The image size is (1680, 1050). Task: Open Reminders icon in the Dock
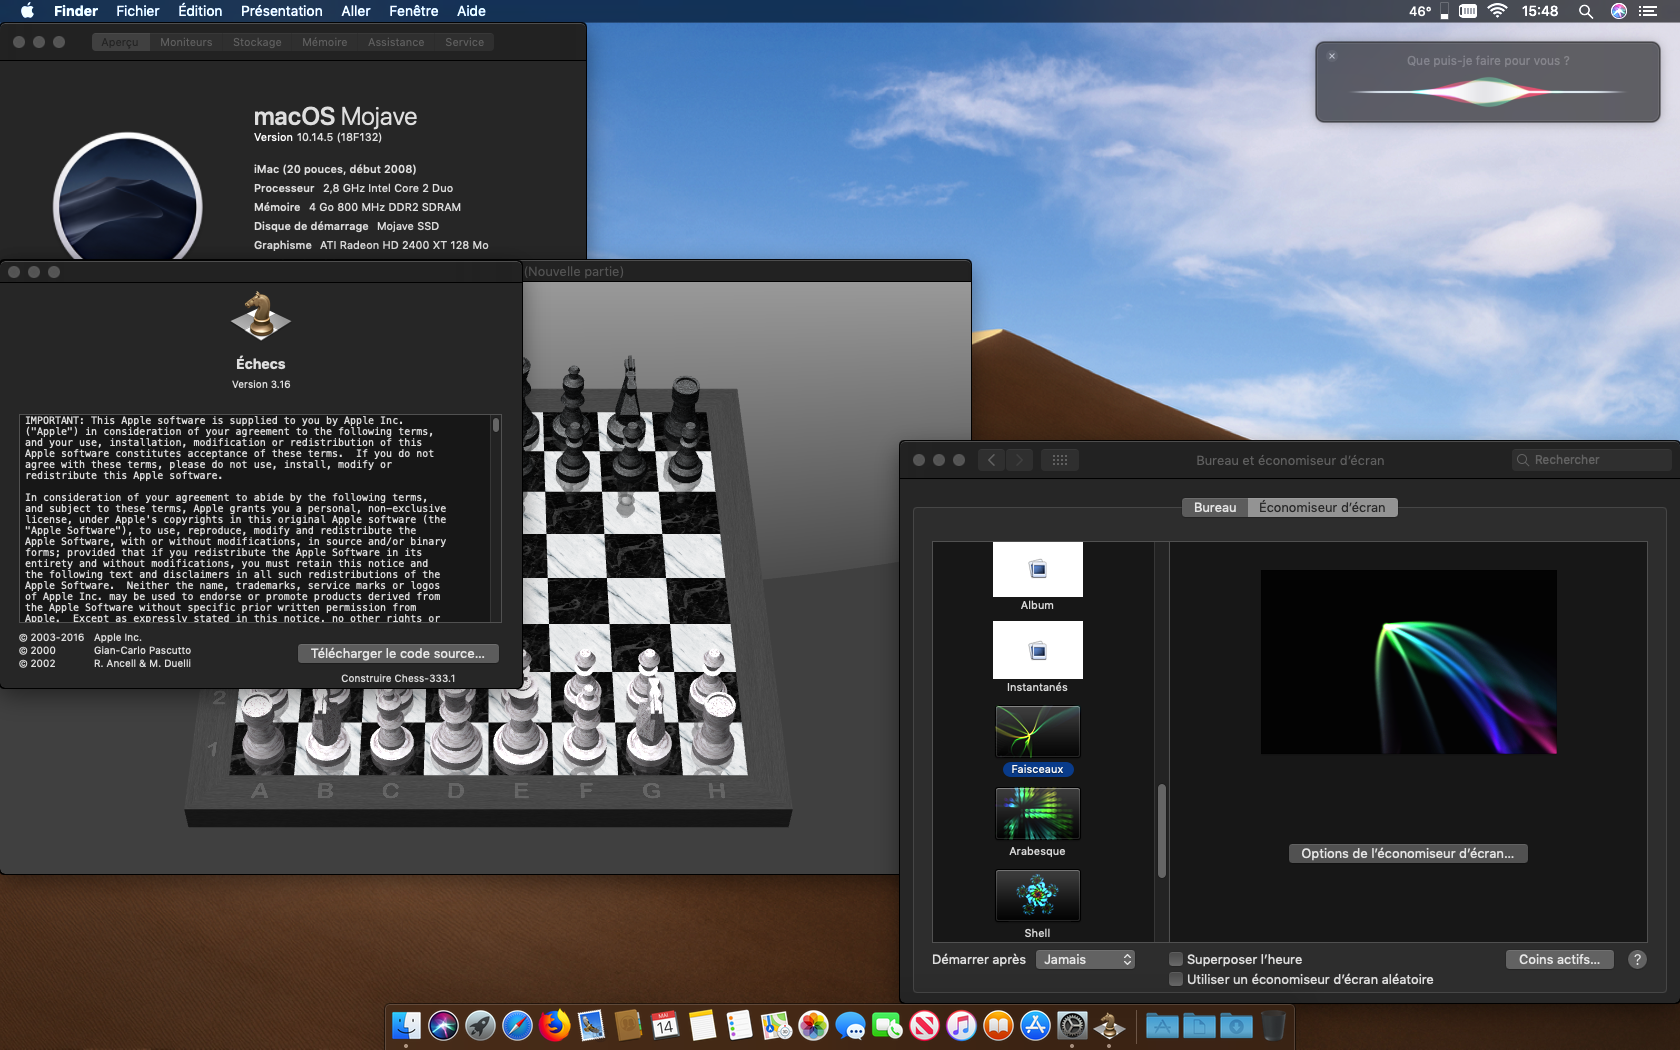(x=739, y=1025)
